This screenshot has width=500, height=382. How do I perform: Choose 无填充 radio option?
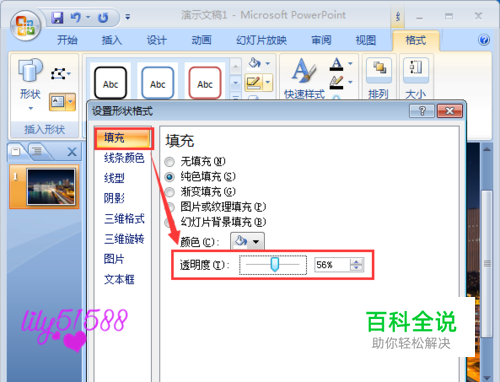[169, 162]
